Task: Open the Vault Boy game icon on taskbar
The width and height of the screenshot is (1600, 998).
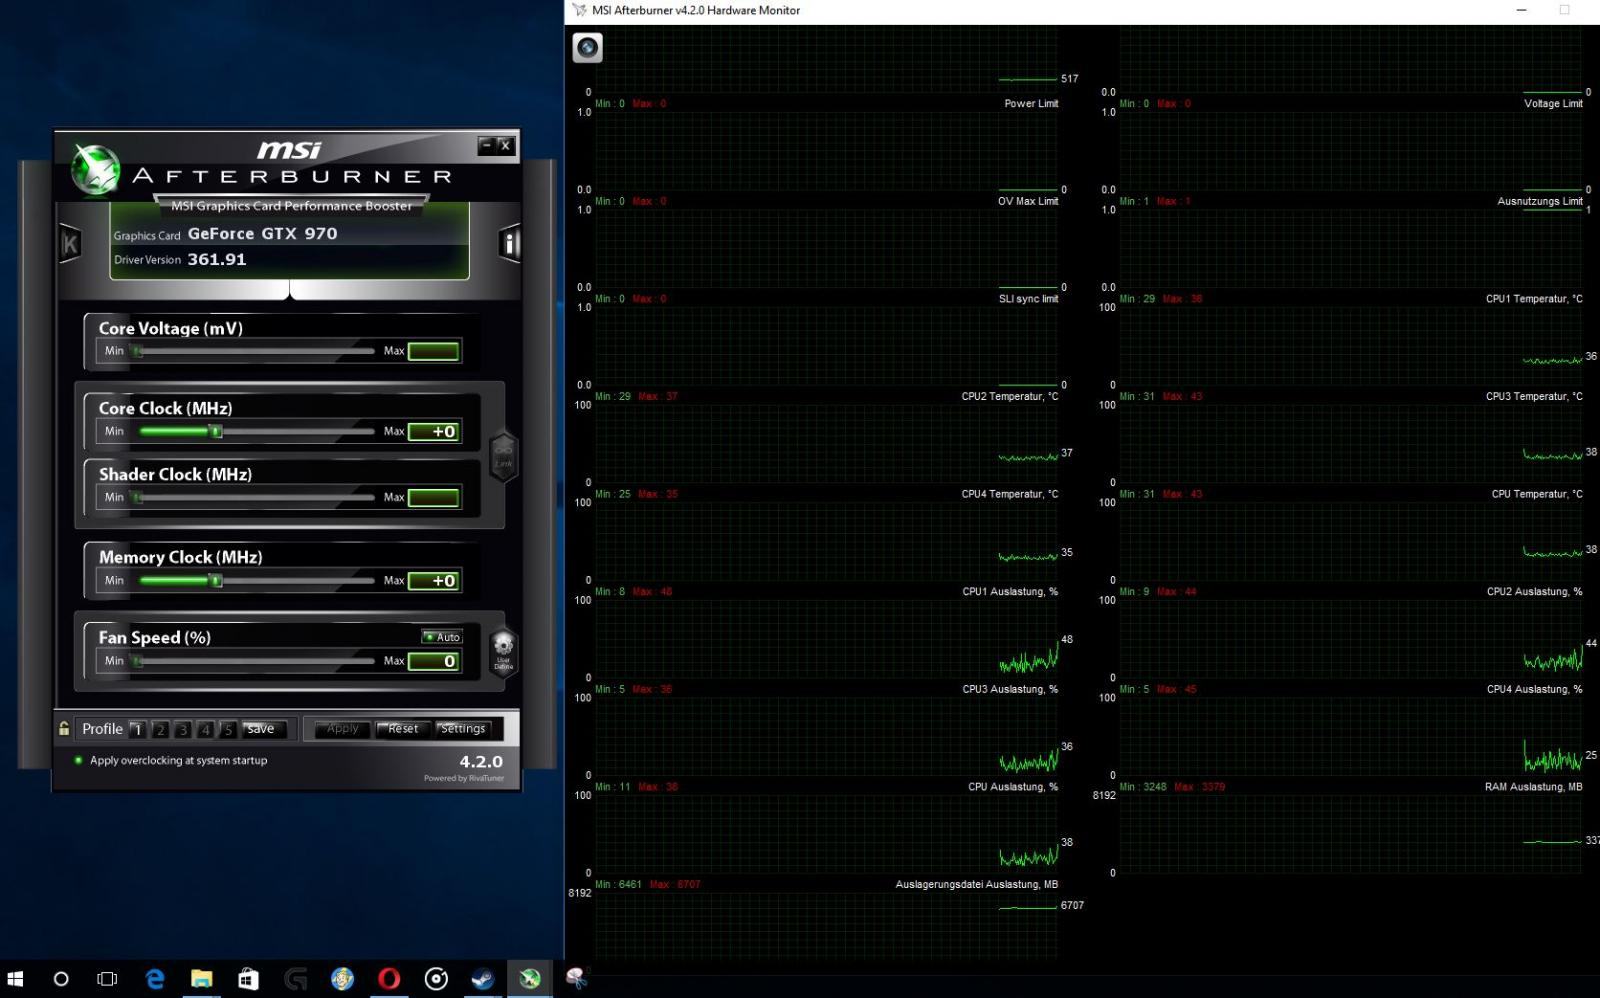Action: click(x=343, y=979)
